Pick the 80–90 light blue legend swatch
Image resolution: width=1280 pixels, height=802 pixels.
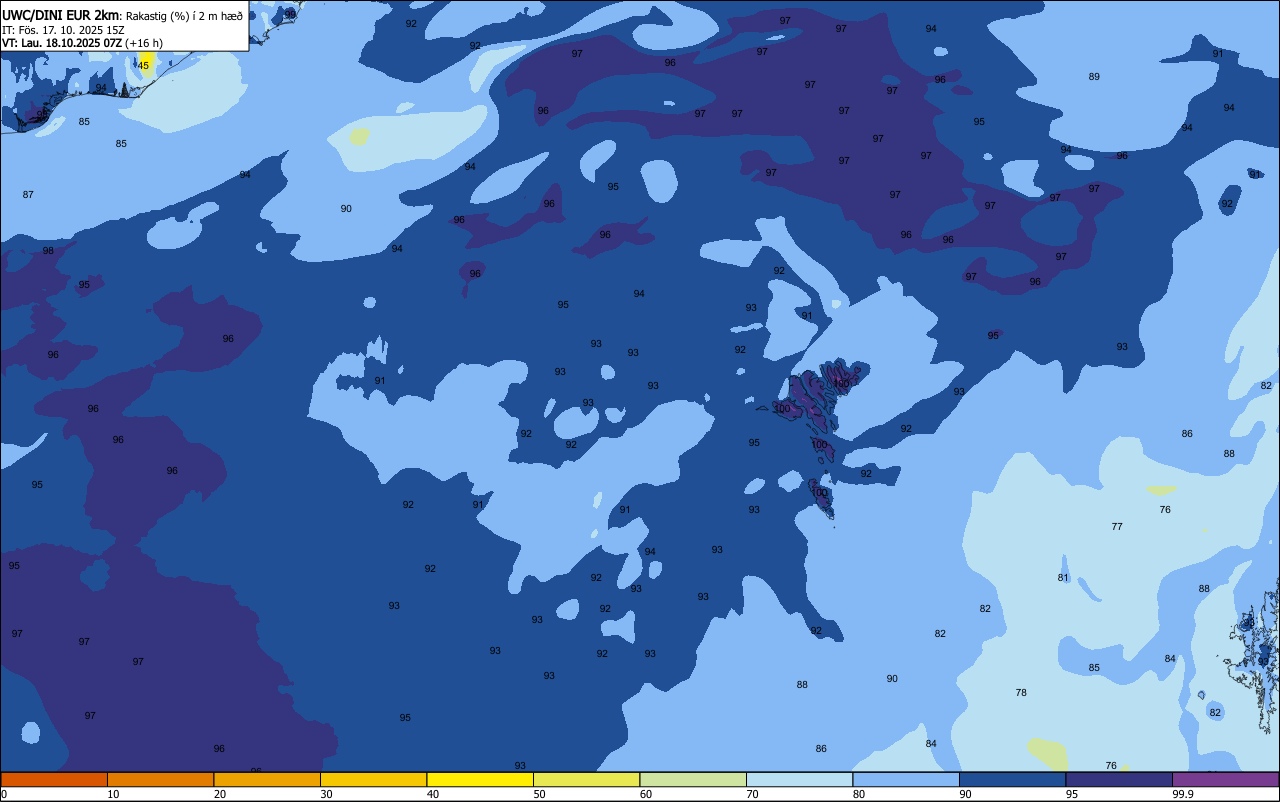click(x=906, y=779)
